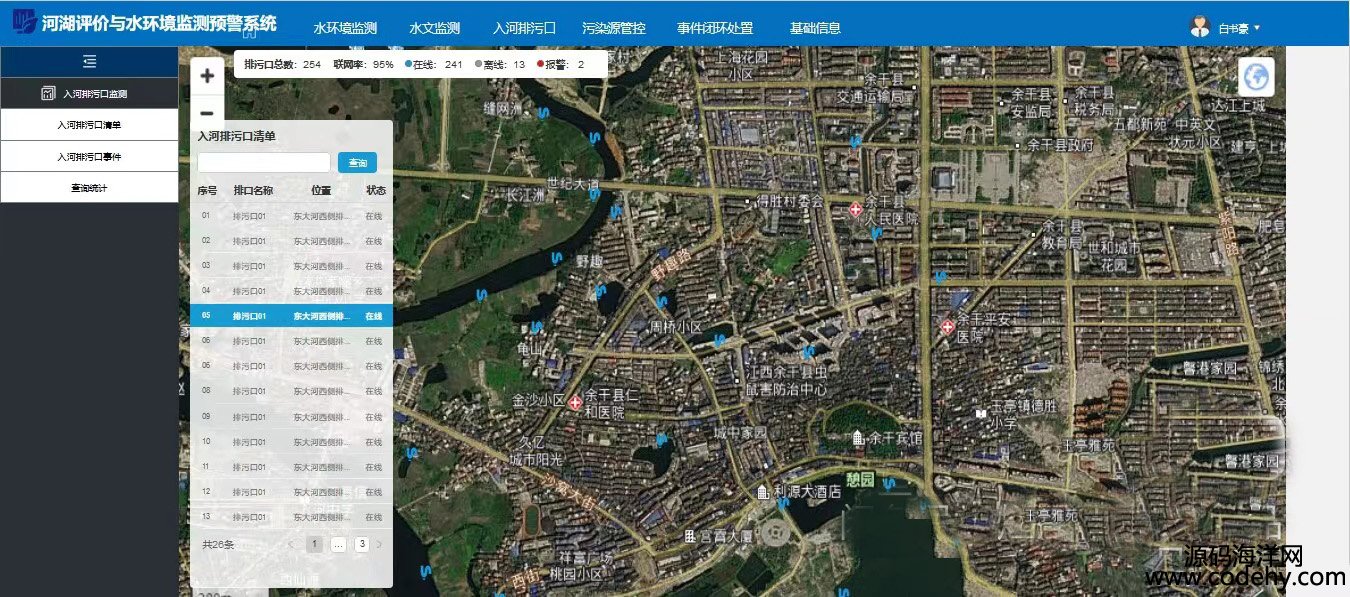Click the 排口名称 column header

(253, 190)
